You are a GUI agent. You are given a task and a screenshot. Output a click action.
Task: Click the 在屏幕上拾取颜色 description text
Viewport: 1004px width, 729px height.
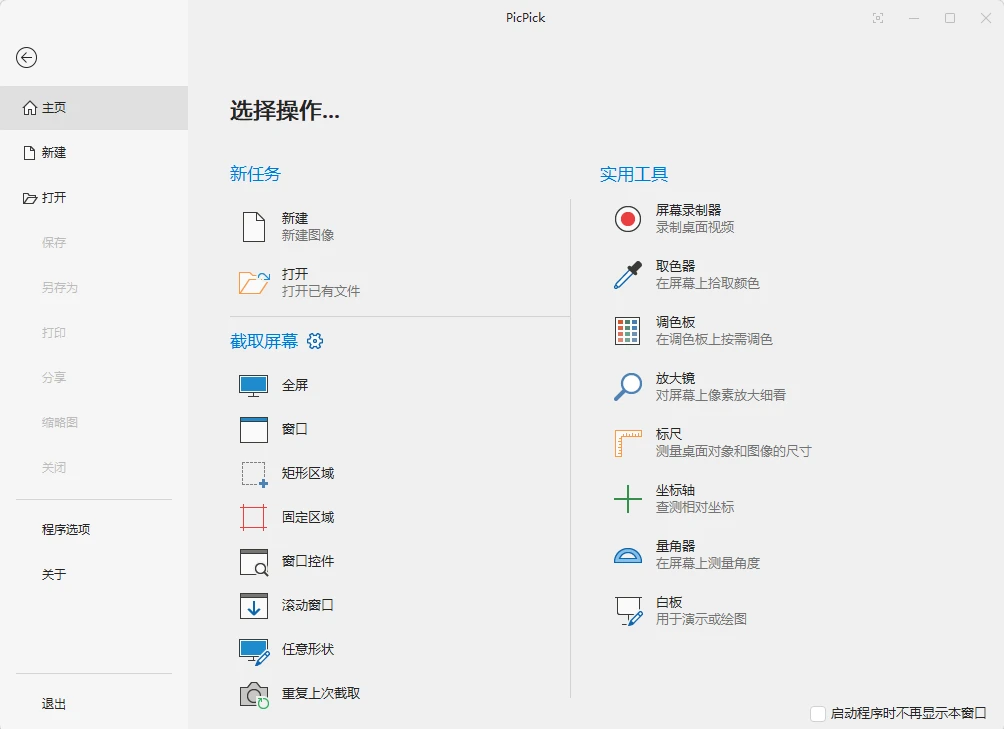708,284
